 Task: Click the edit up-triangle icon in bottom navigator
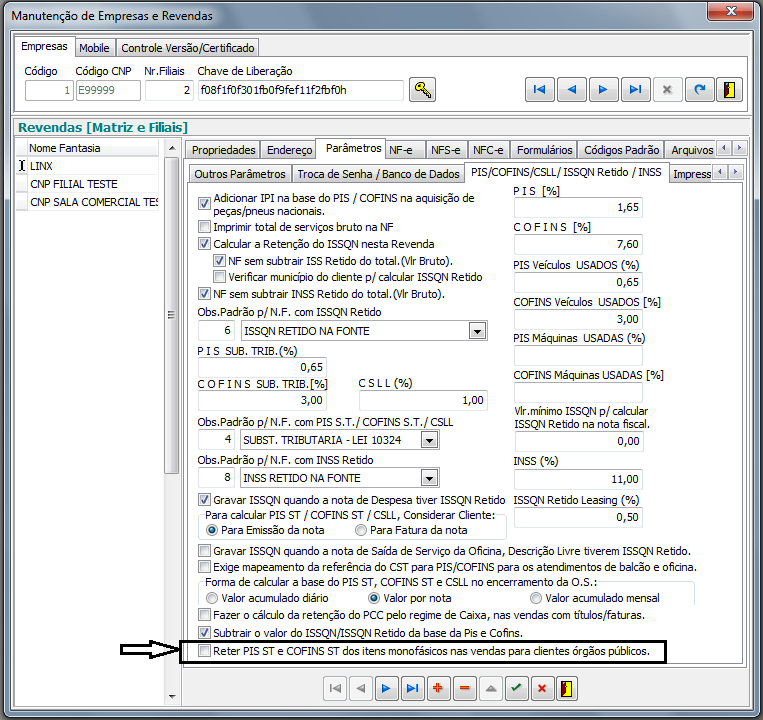tap(491, 688)
